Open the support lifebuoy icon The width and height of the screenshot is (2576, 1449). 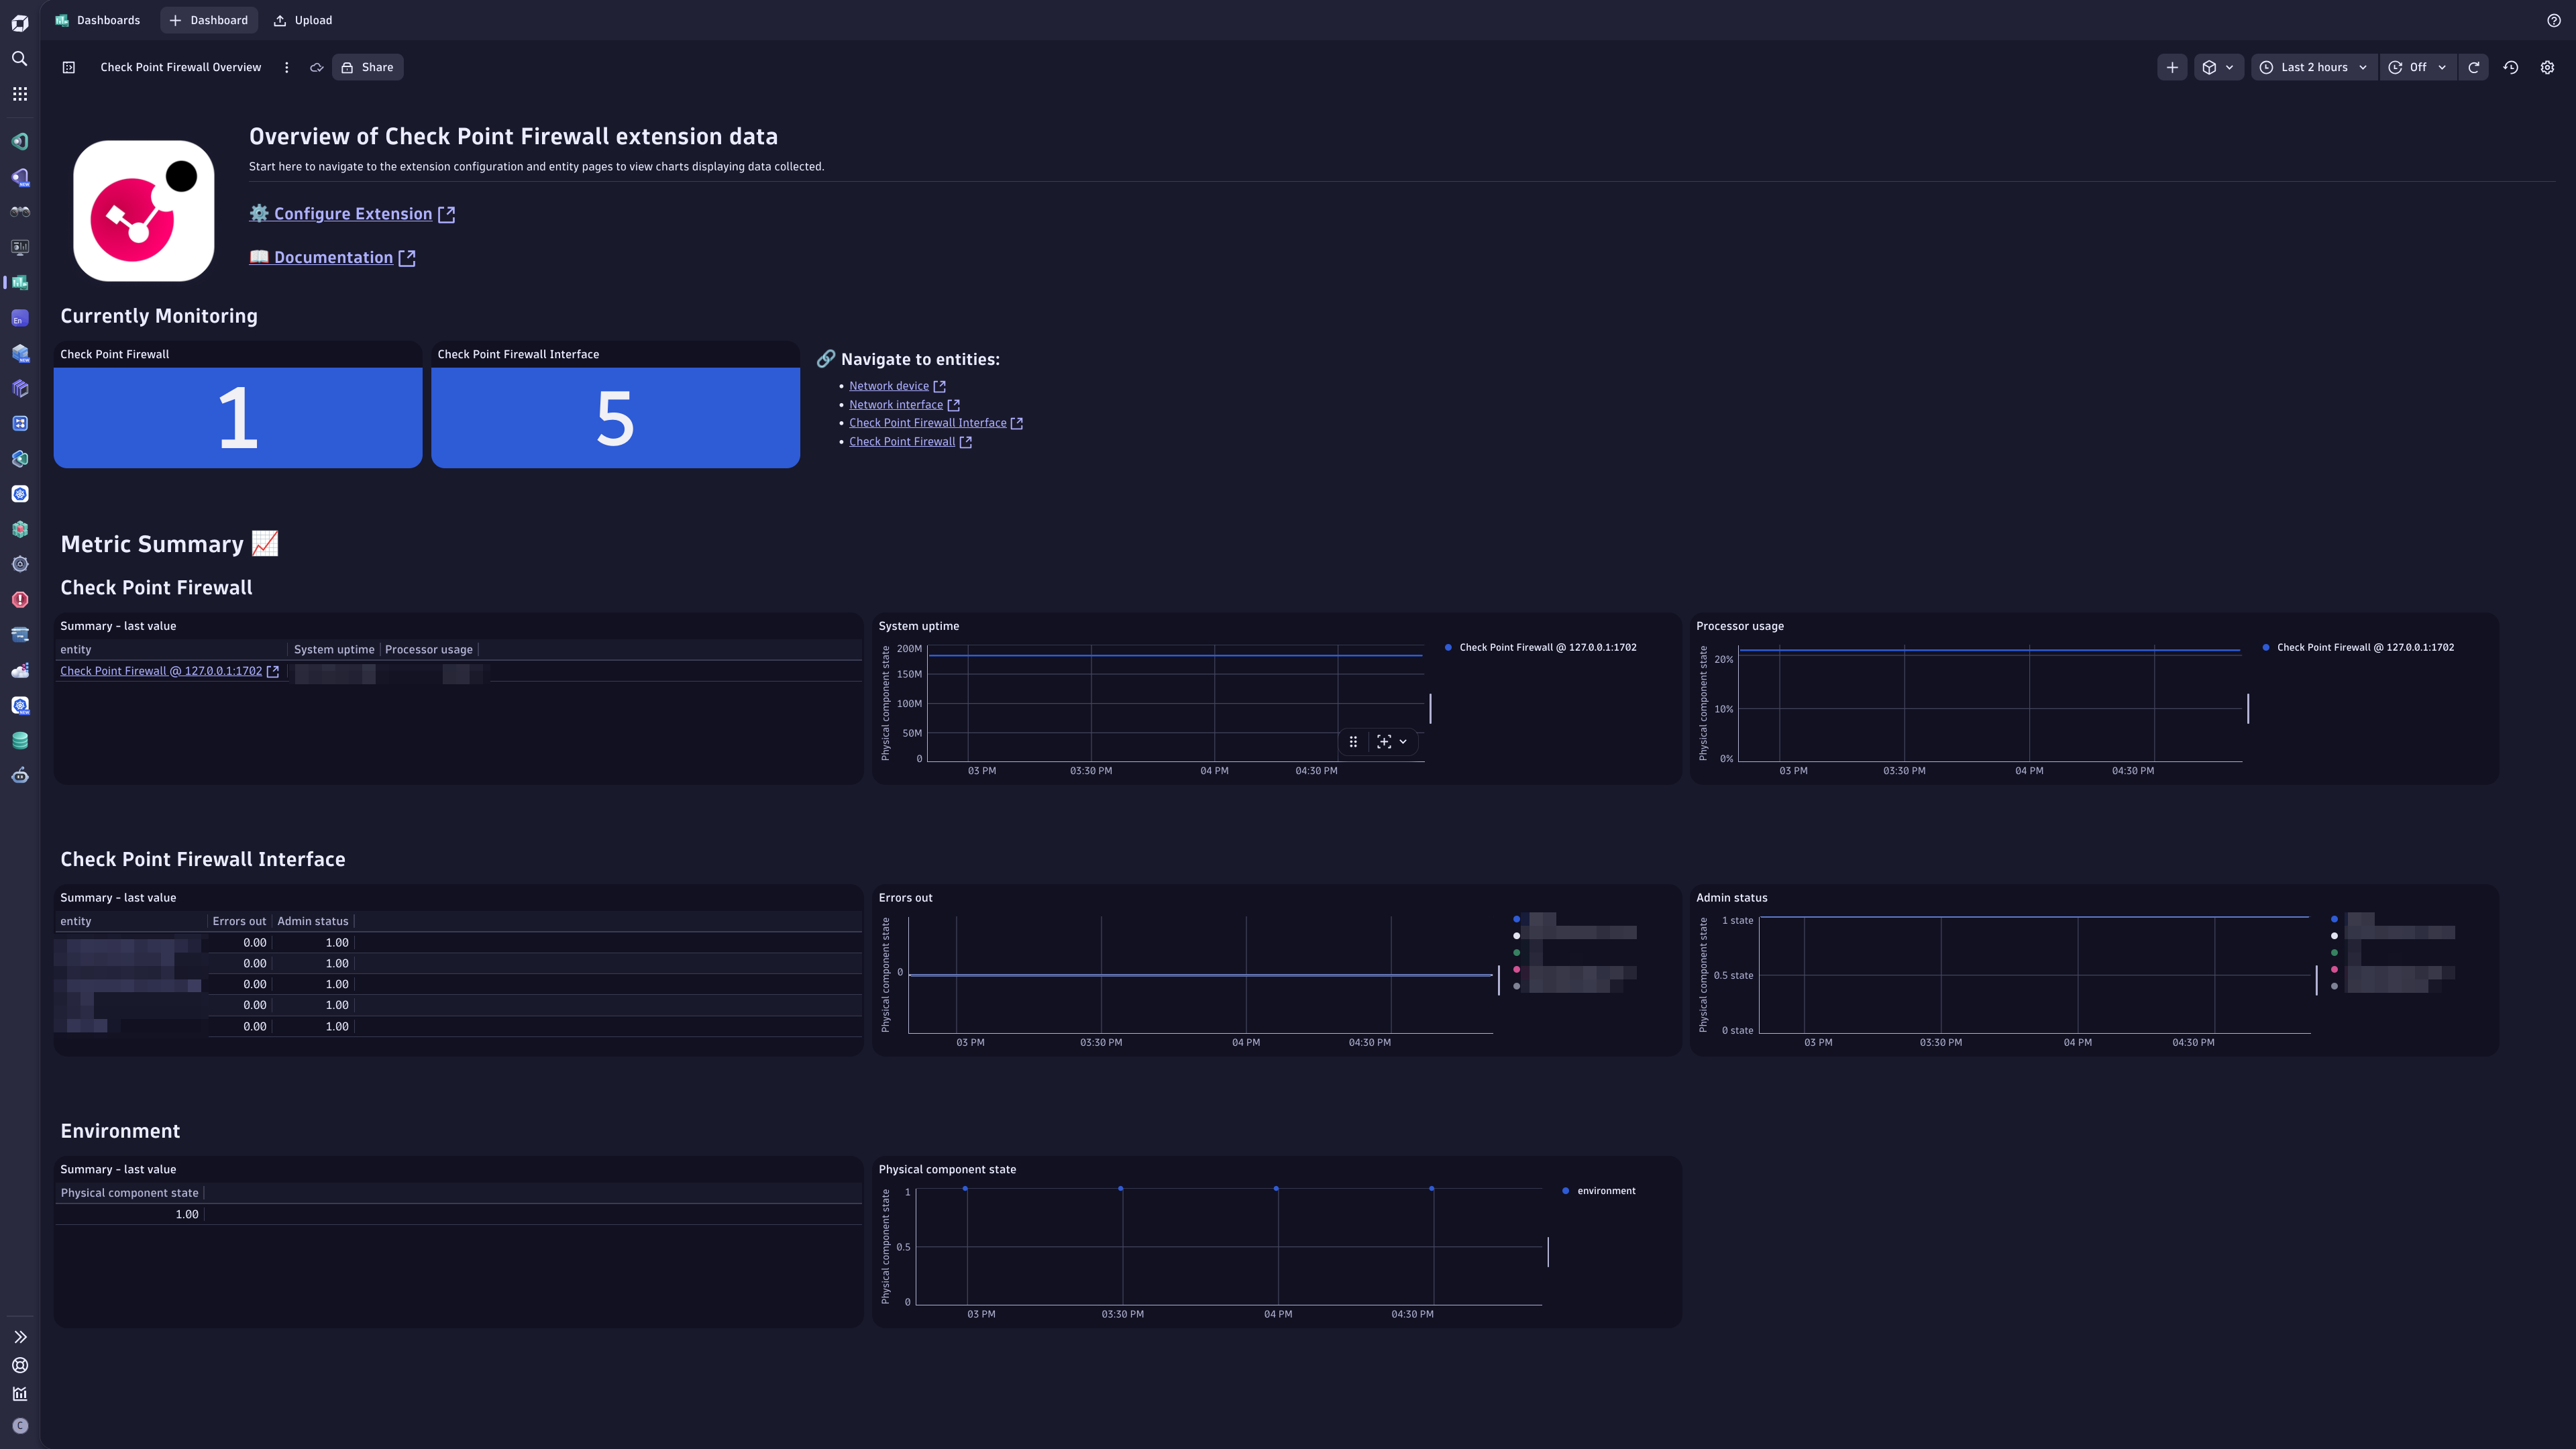[x=20, y=1365]
